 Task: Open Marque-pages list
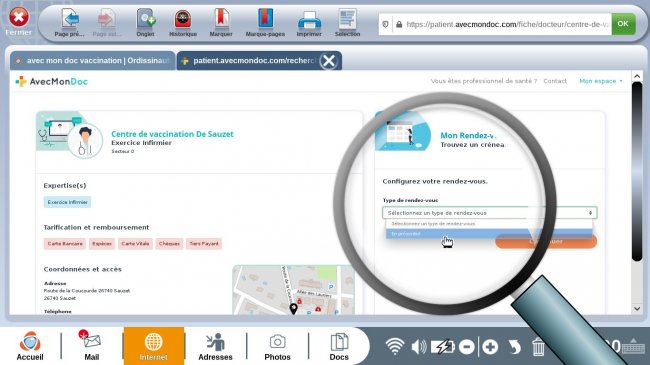click(x=265, y=19)
